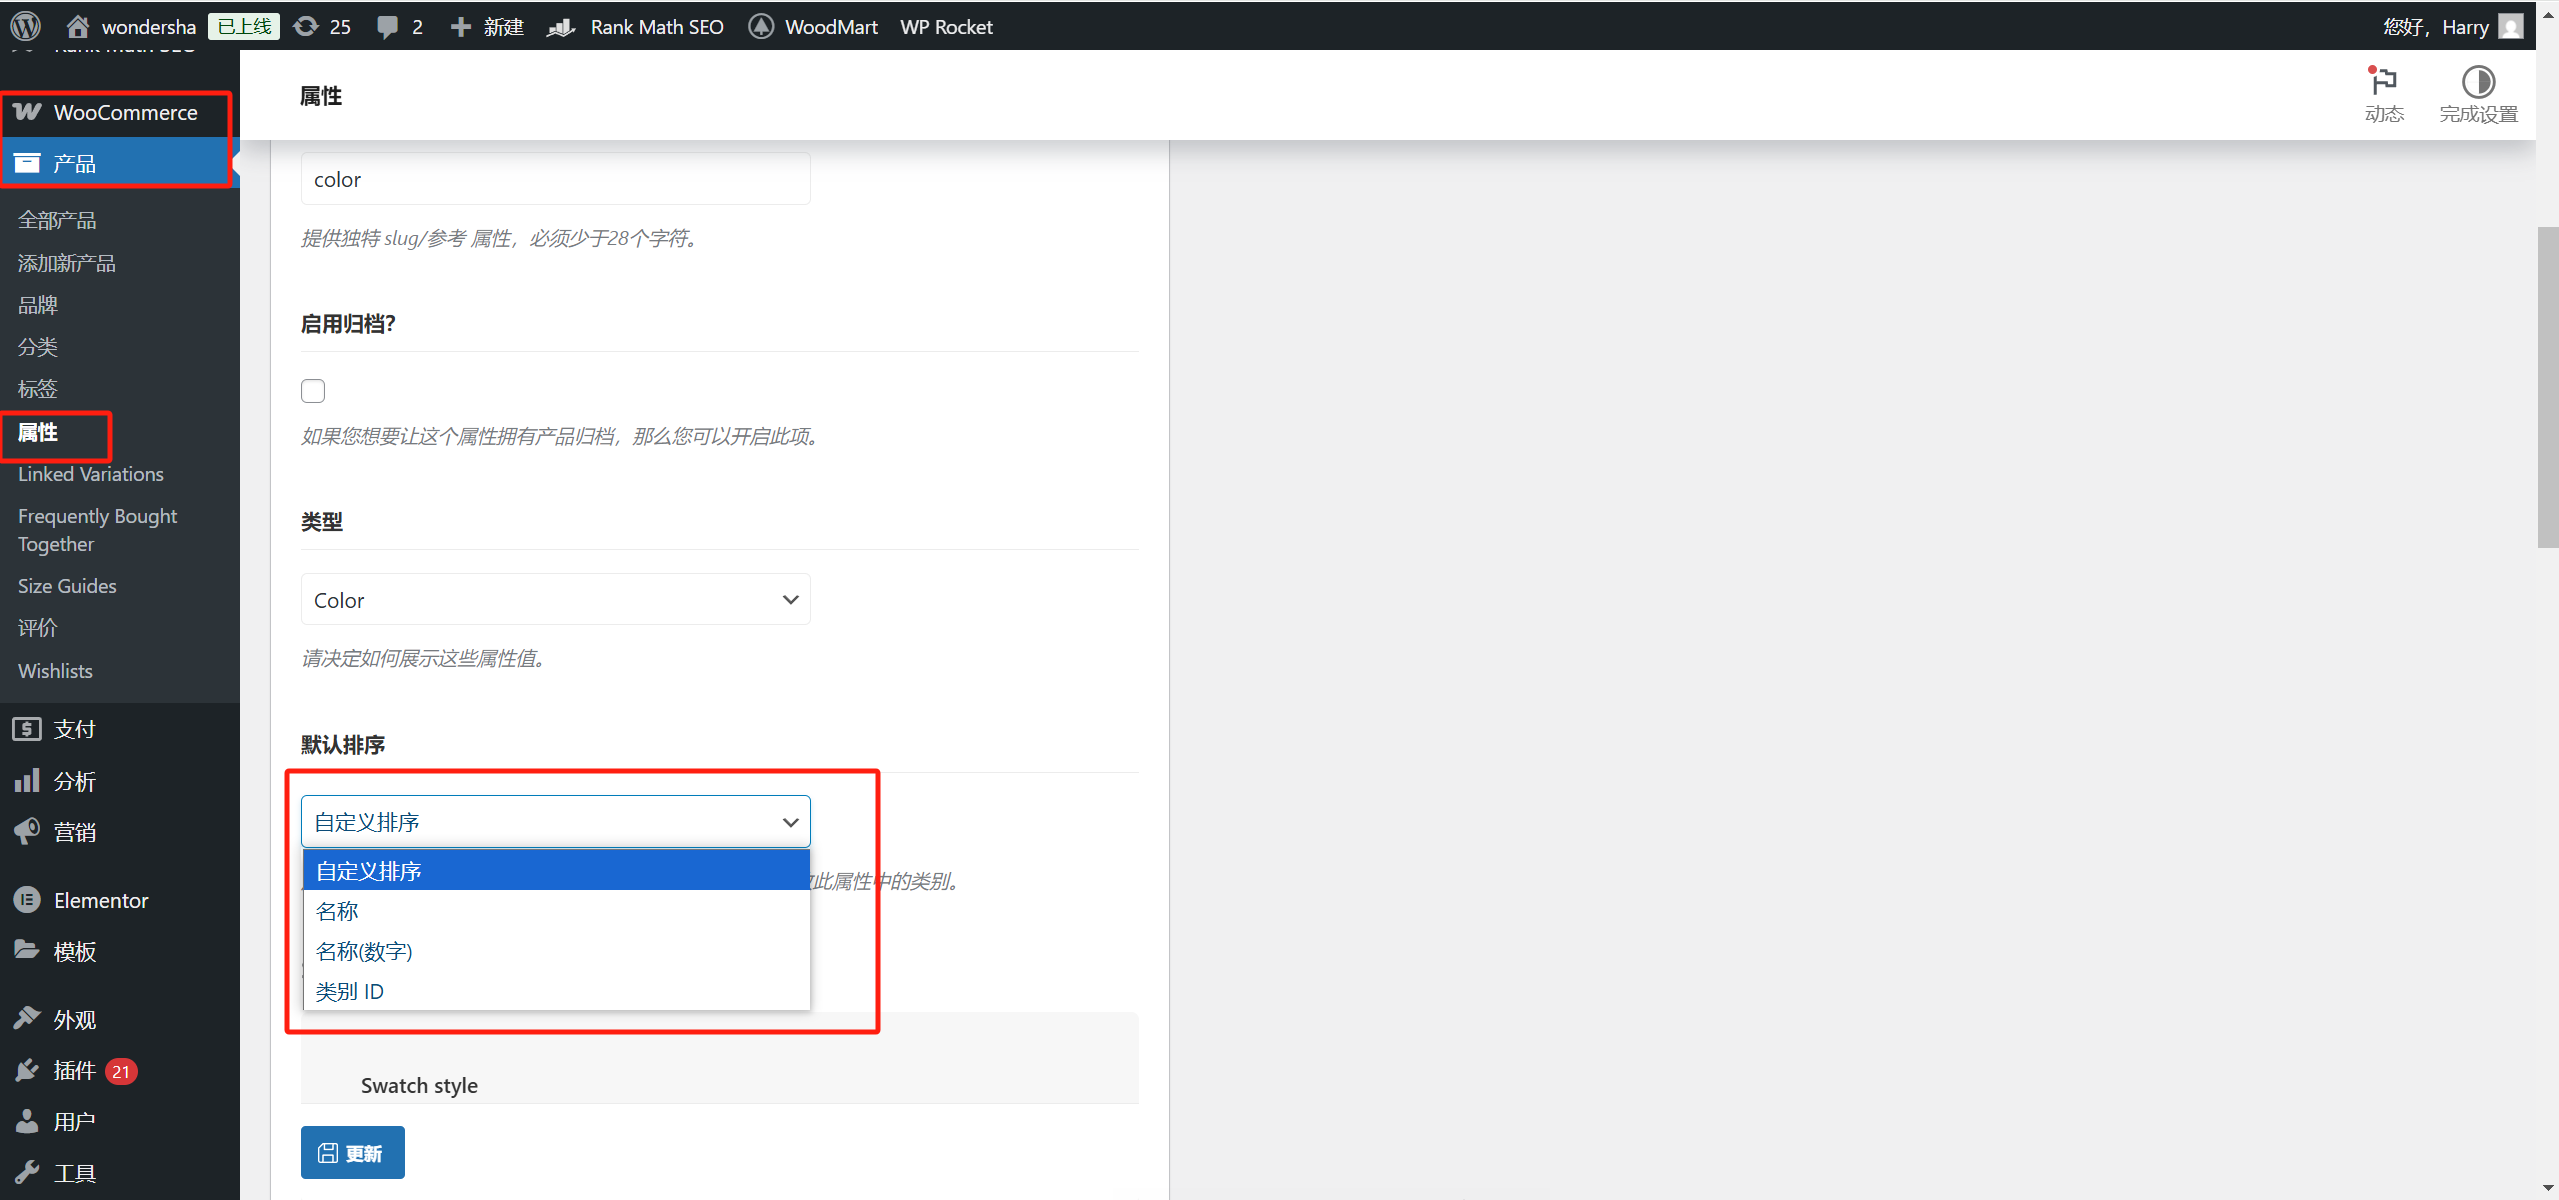This screenshot has height=1200, width=2559.
Task: Choose 名称(数字) from the sort options
Action: click(365, 951)
